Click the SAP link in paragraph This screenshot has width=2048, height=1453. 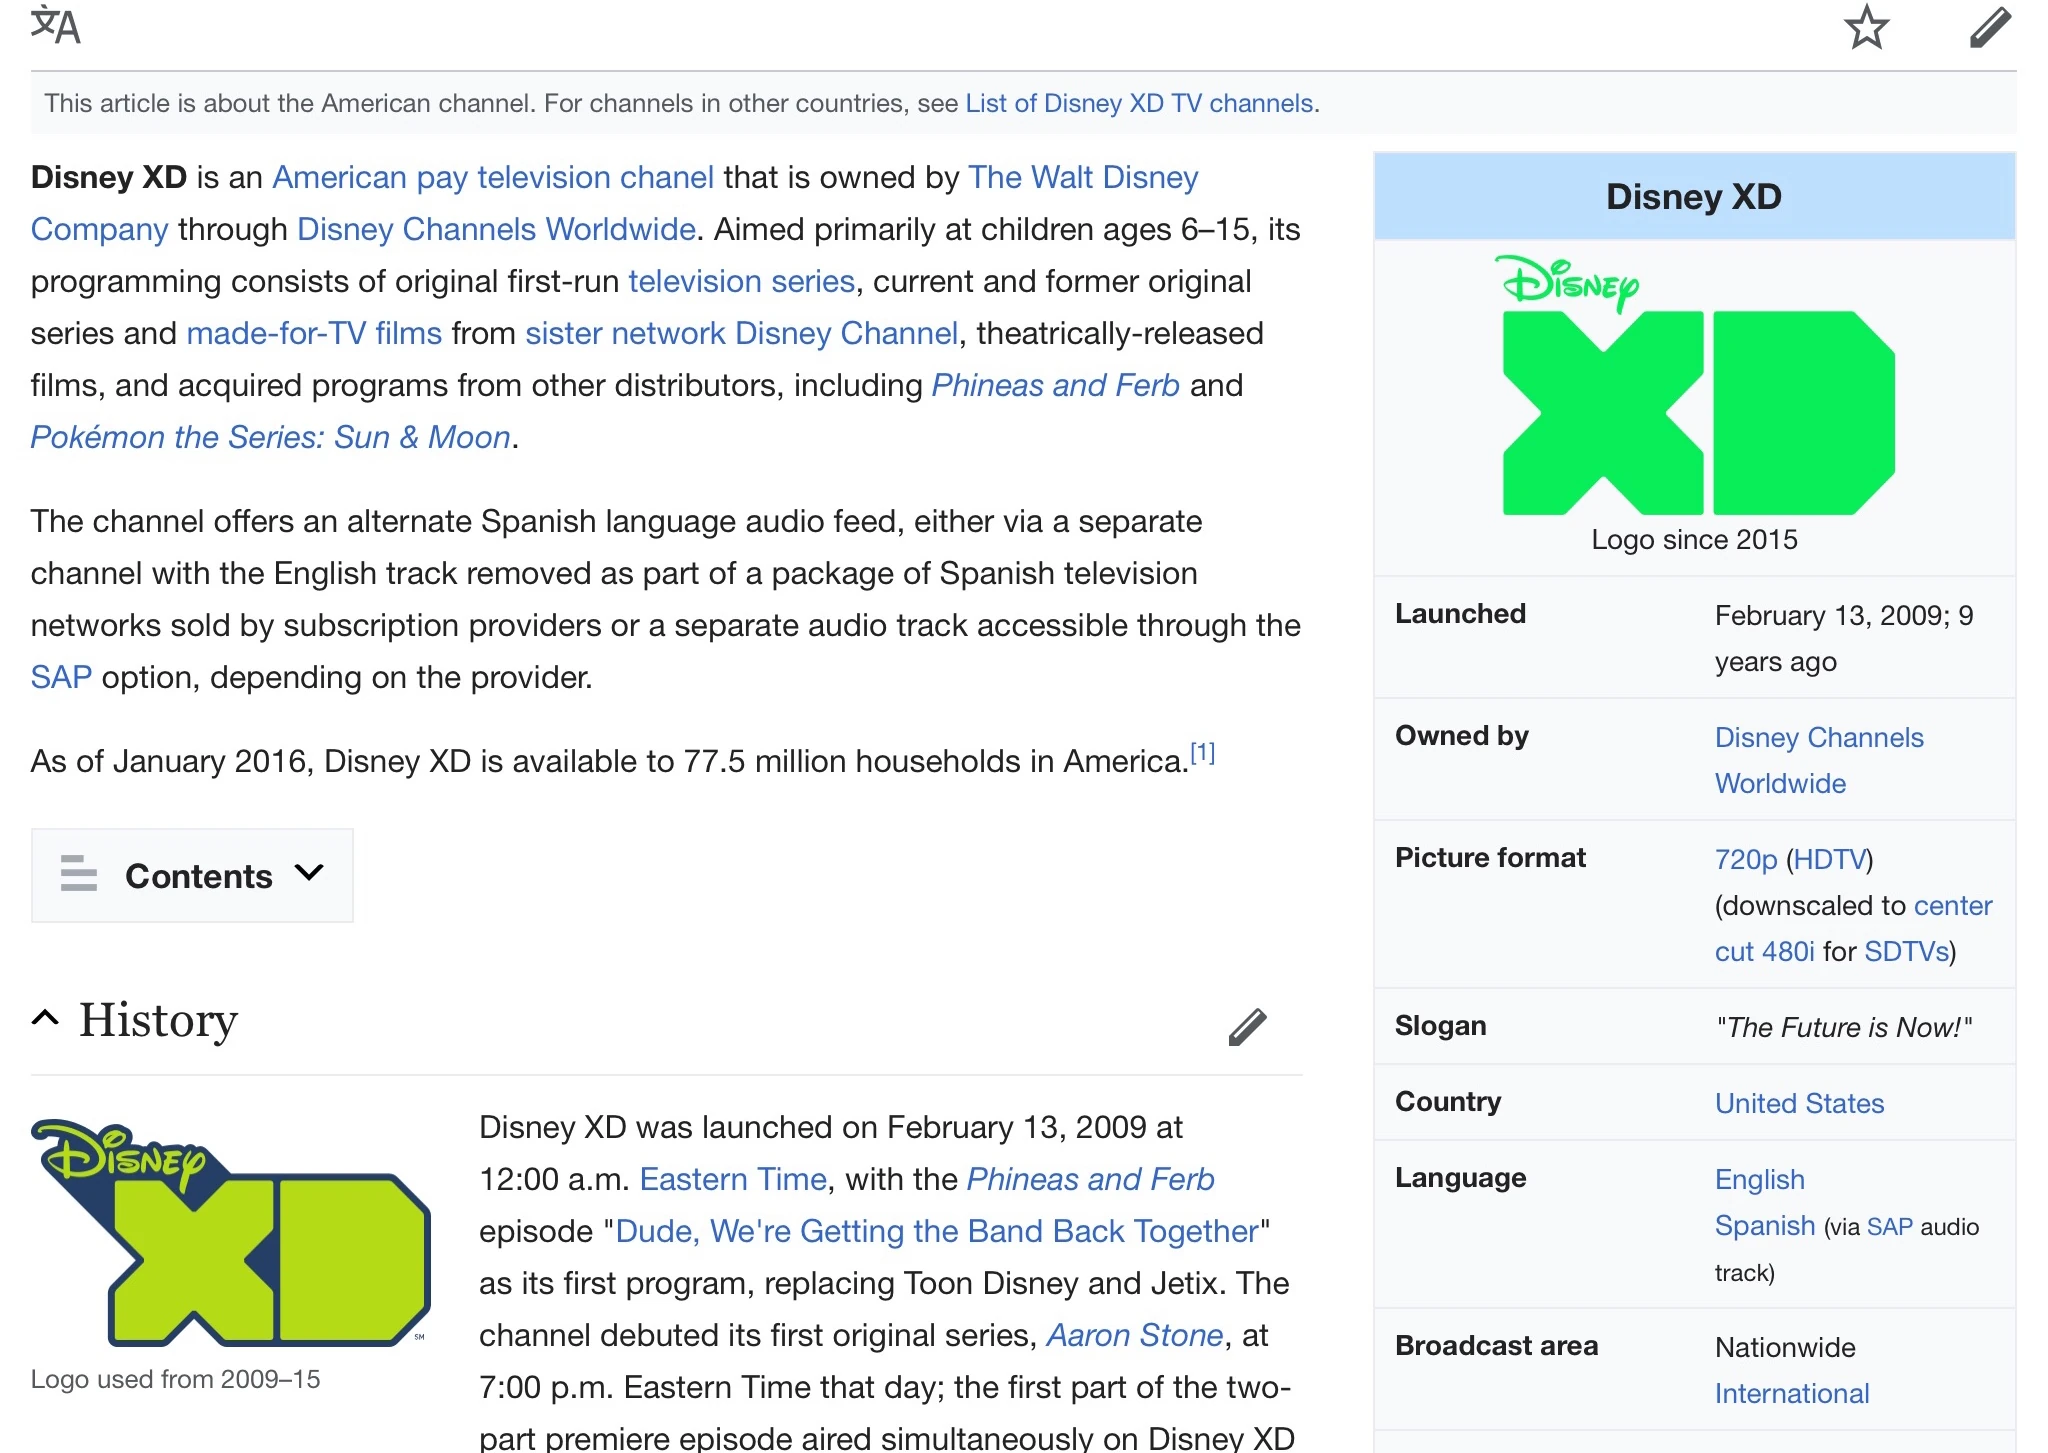tap(61, 678)
